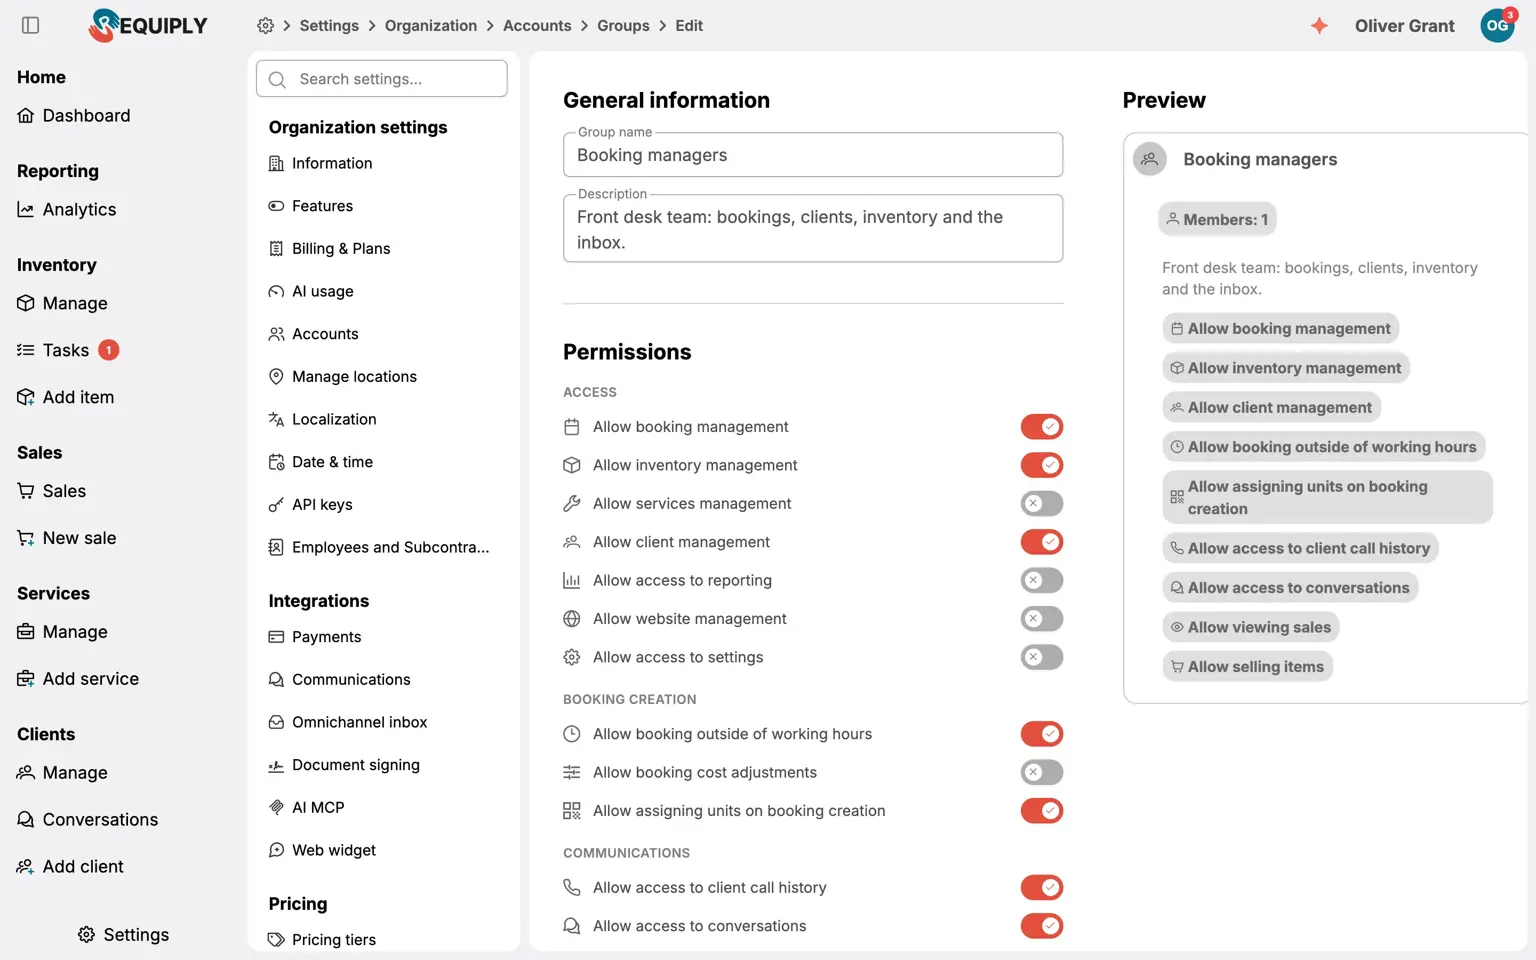Click the gear icon in the breadcrumb

coord(265,26)
